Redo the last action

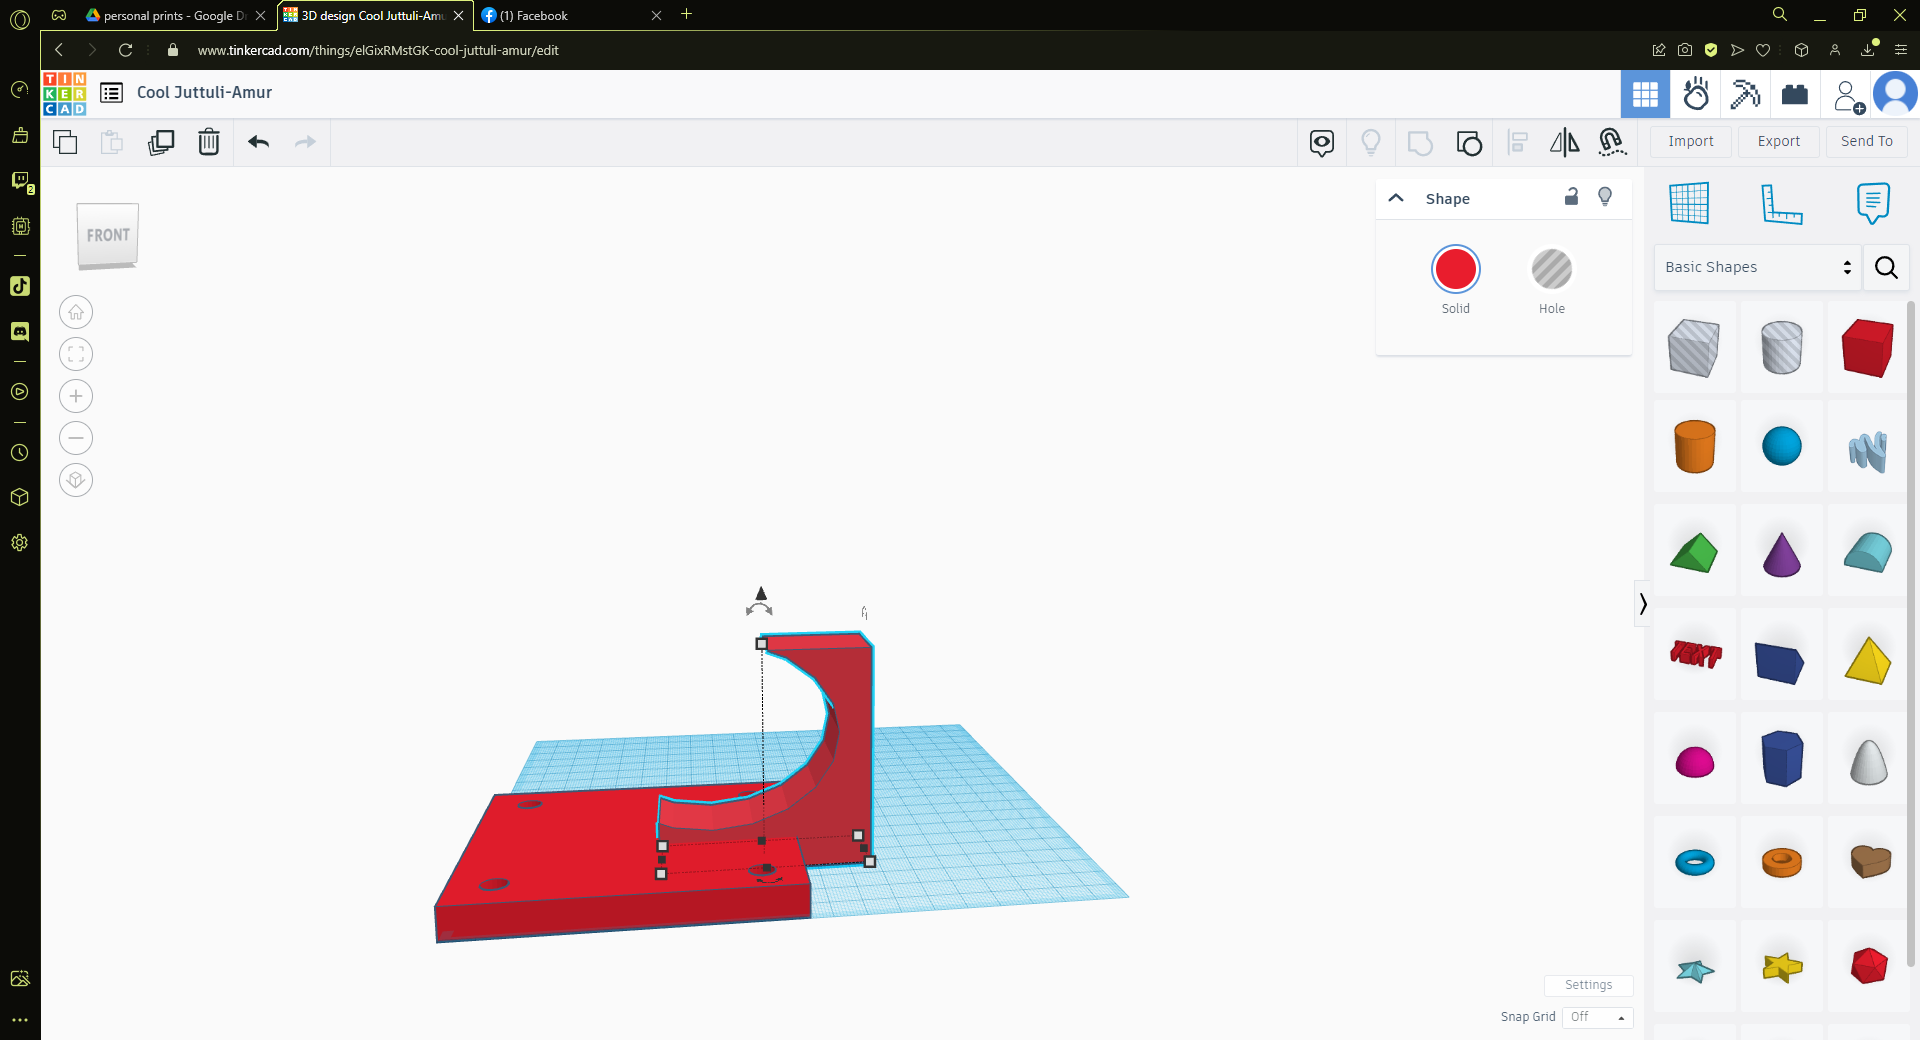pos(305,142)
